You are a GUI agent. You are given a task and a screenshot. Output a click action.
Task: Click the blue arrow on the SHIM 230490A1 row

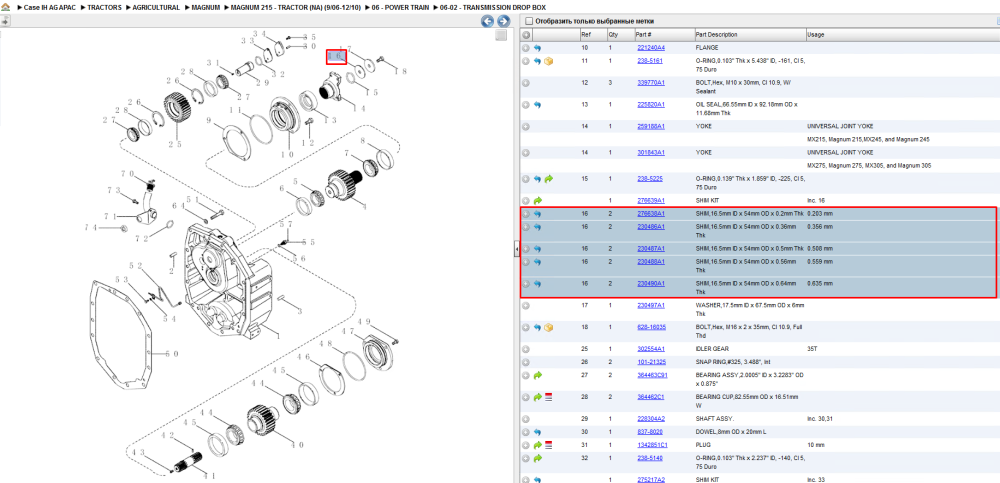coord(537,283)
